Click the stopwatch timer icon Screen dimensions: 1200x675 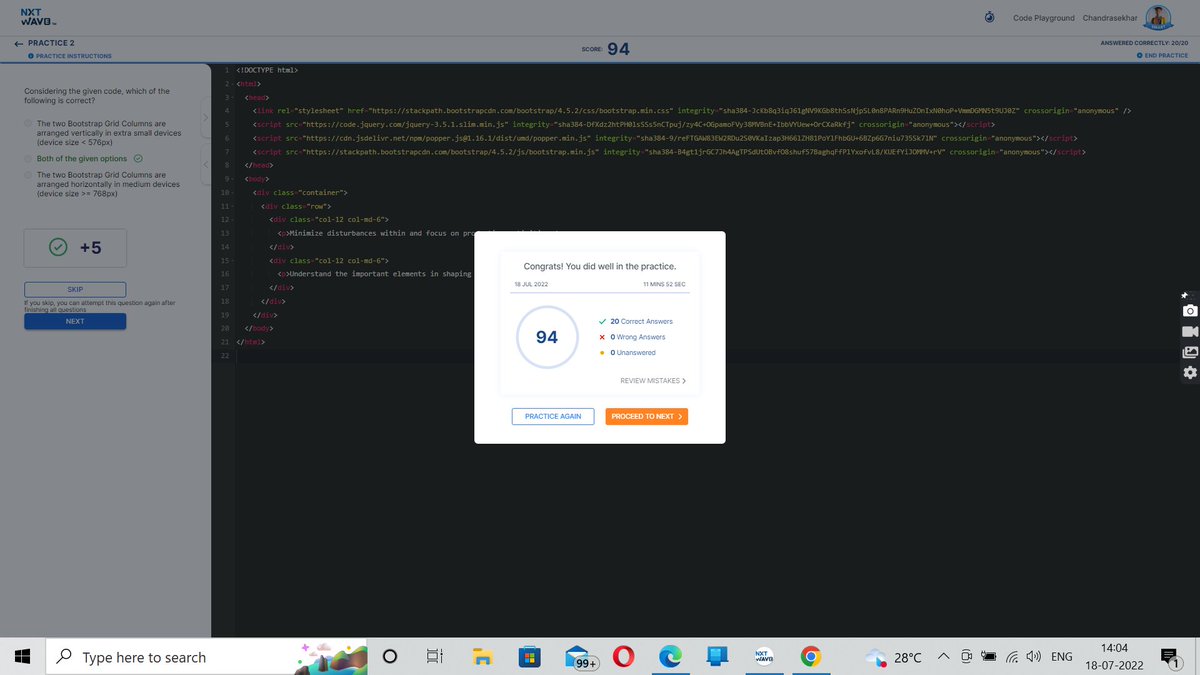tap(989, 18)
